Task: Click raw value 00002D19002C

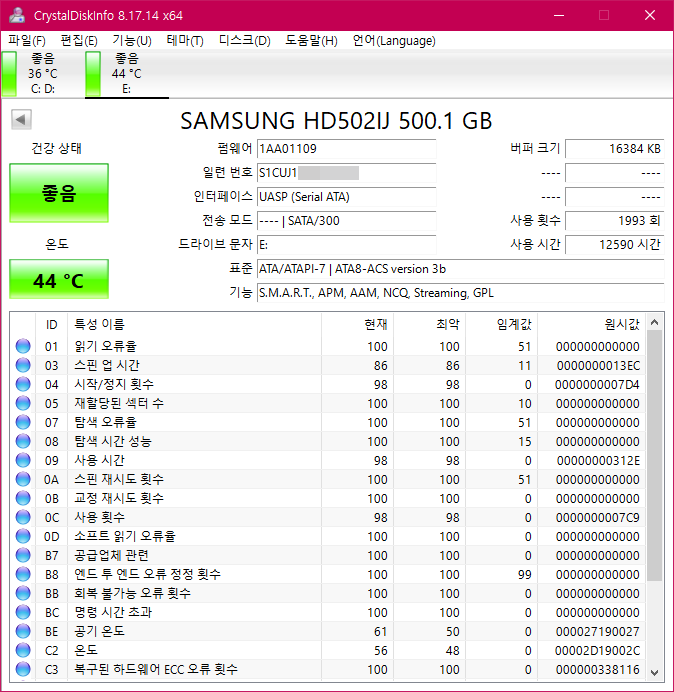Action: (597, 650)
